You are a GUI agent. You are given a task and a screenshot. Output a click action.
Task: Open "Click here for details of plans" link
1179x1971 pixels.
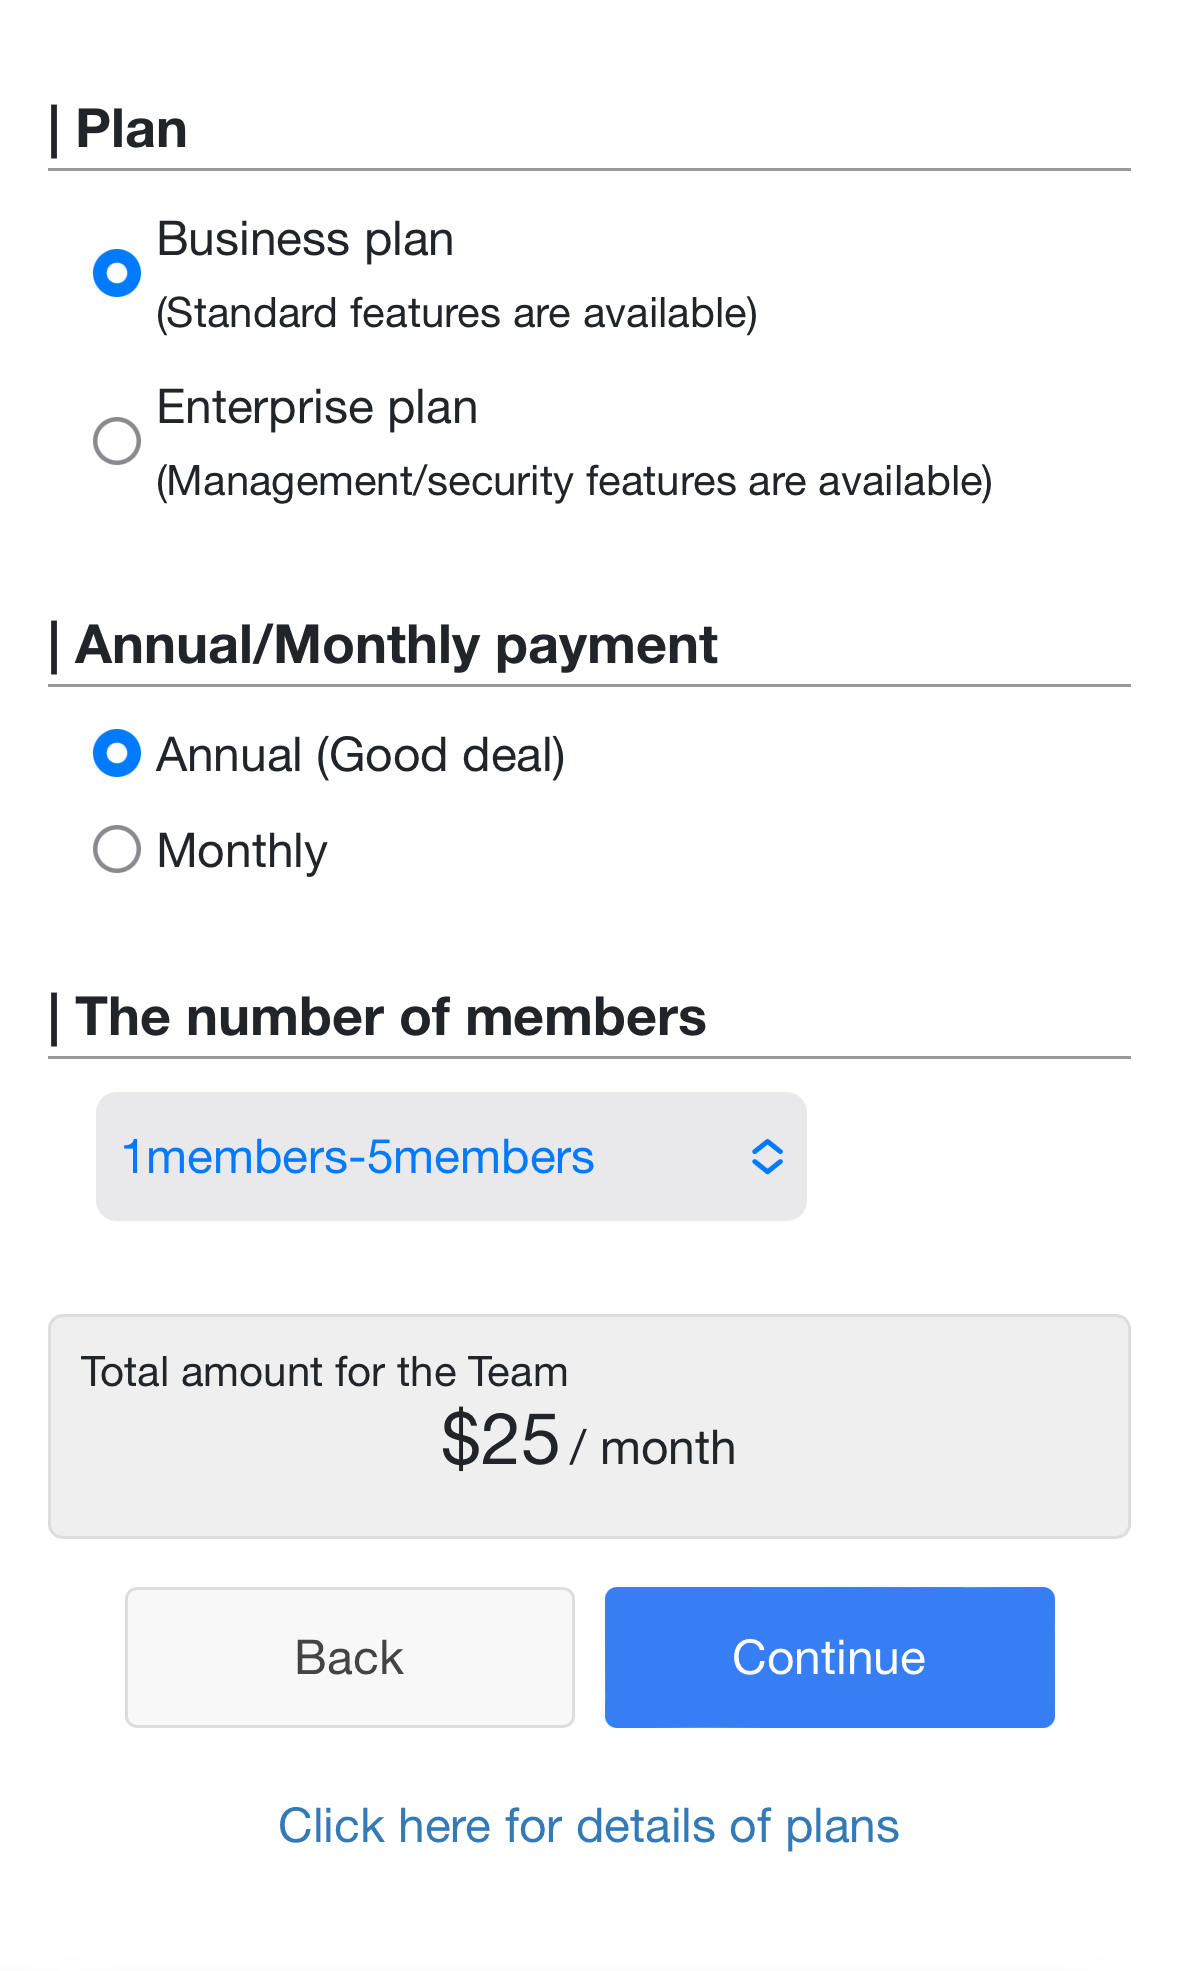[x=589, y=1826]
